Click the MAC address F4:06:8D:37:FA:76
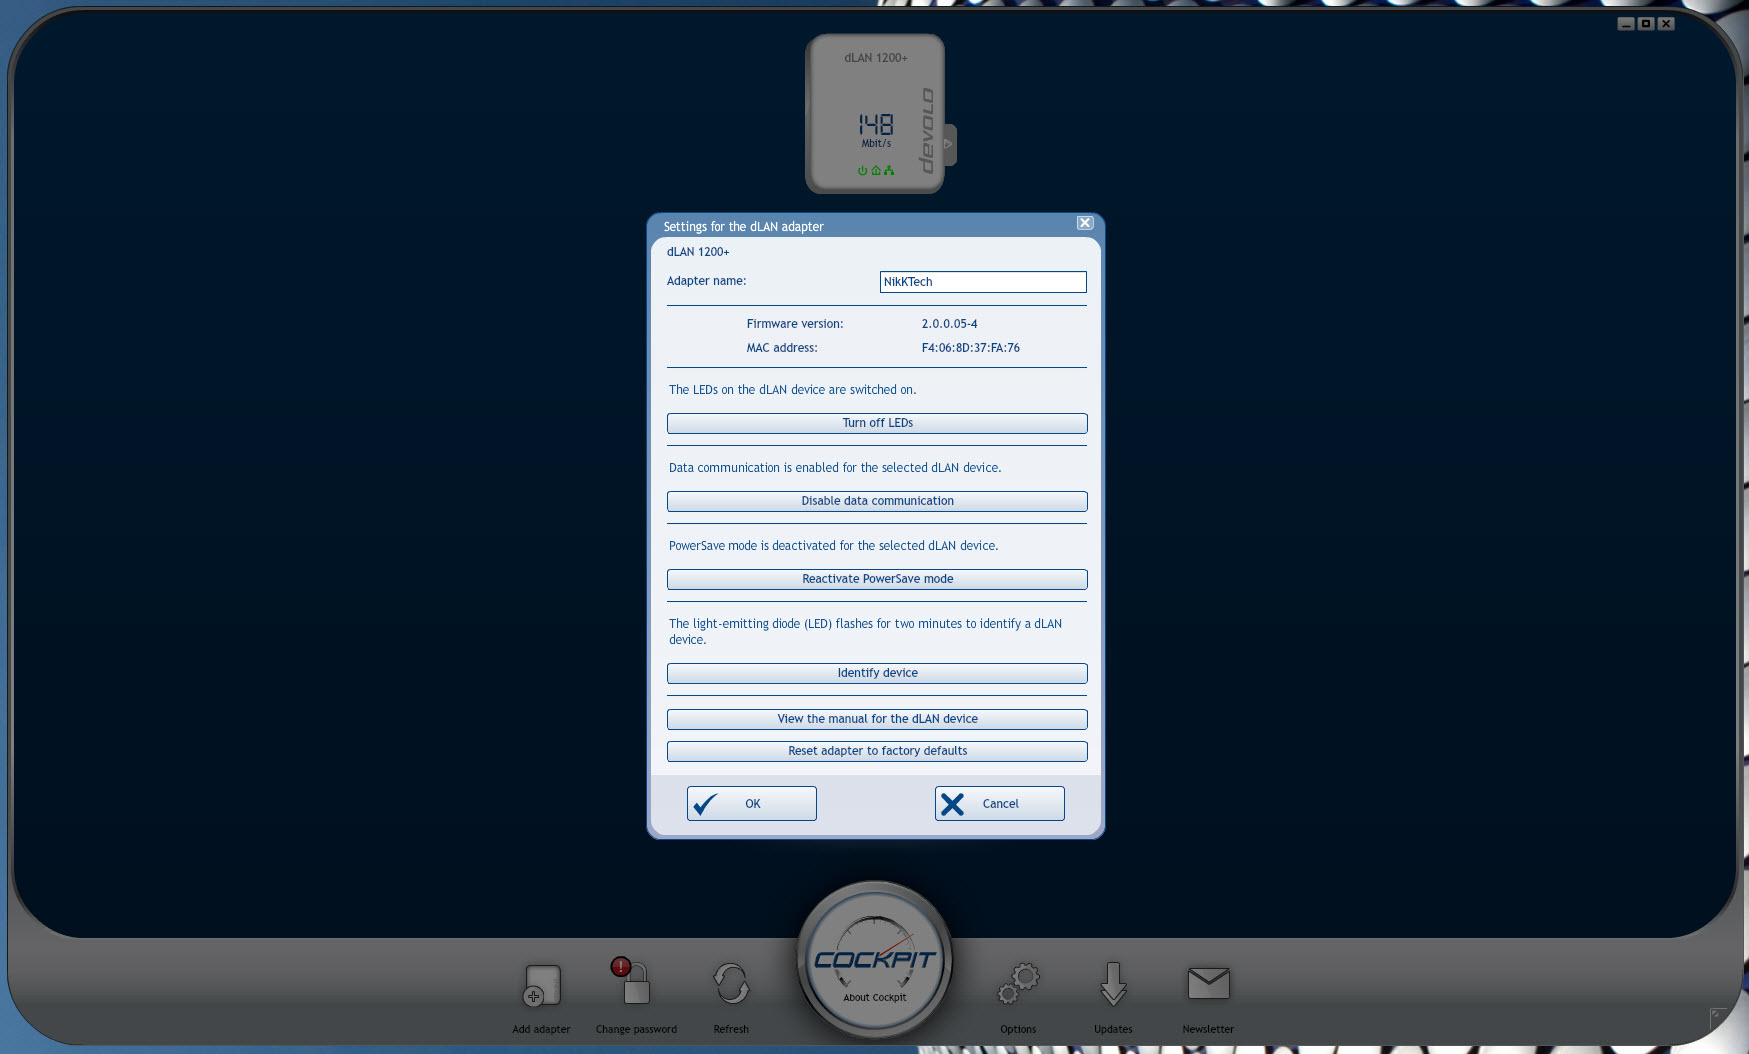 coord(970,348)
